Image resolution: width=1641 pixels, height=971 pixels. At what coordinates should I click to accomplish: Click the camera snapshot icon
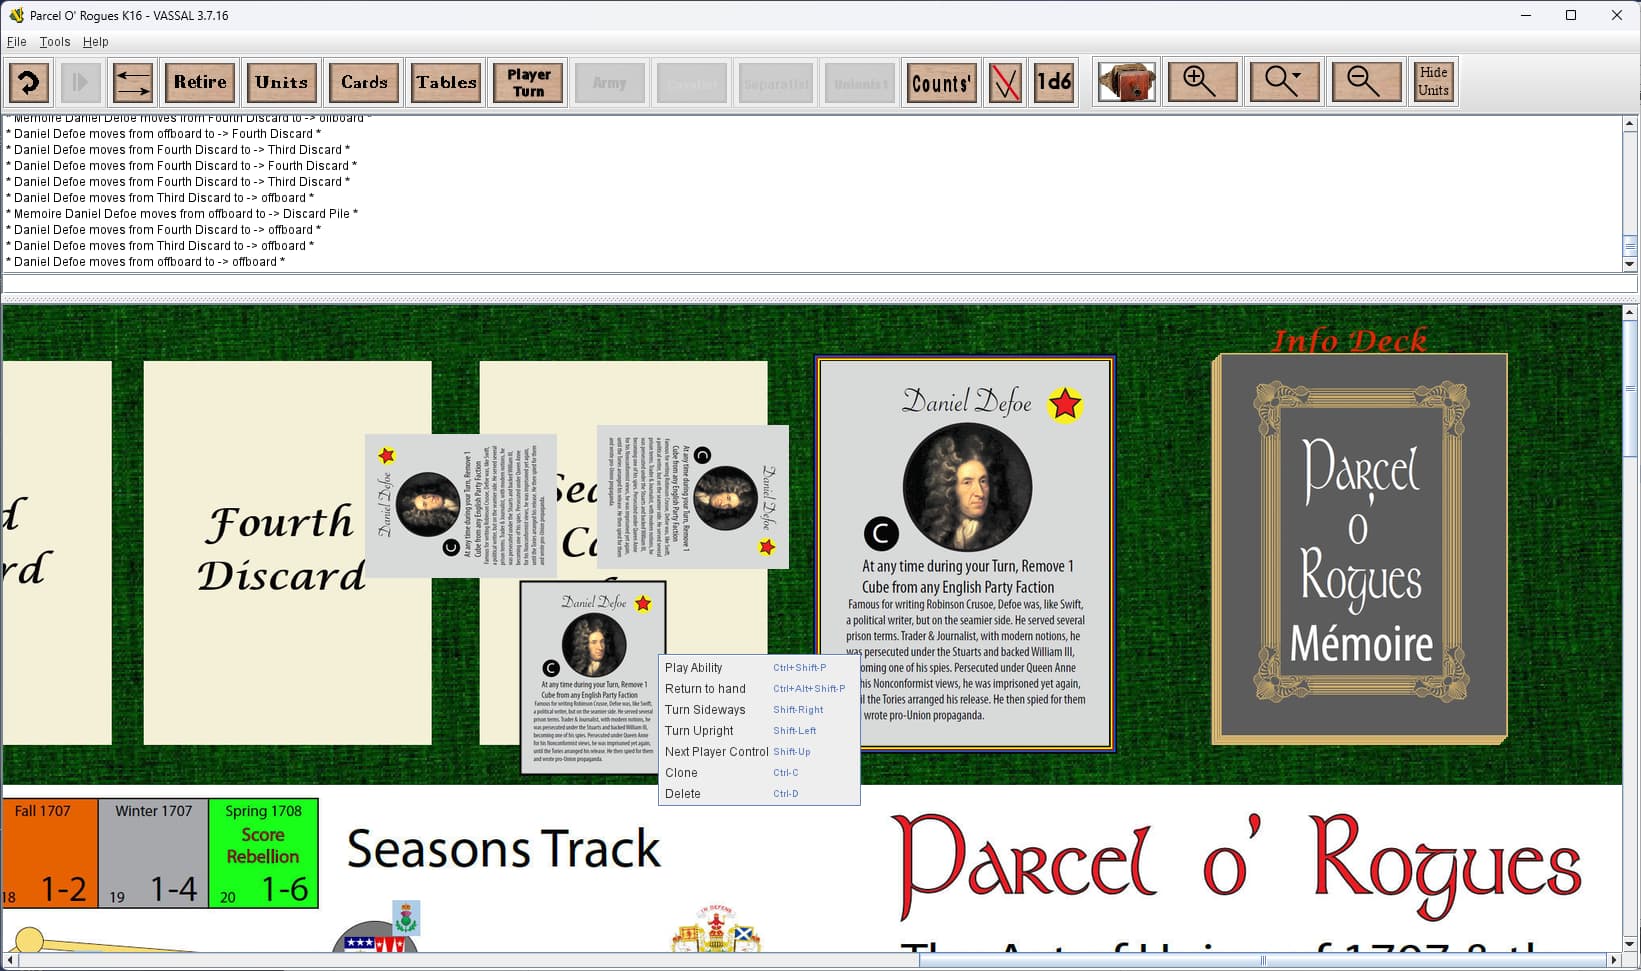[x=1127, y=82]
